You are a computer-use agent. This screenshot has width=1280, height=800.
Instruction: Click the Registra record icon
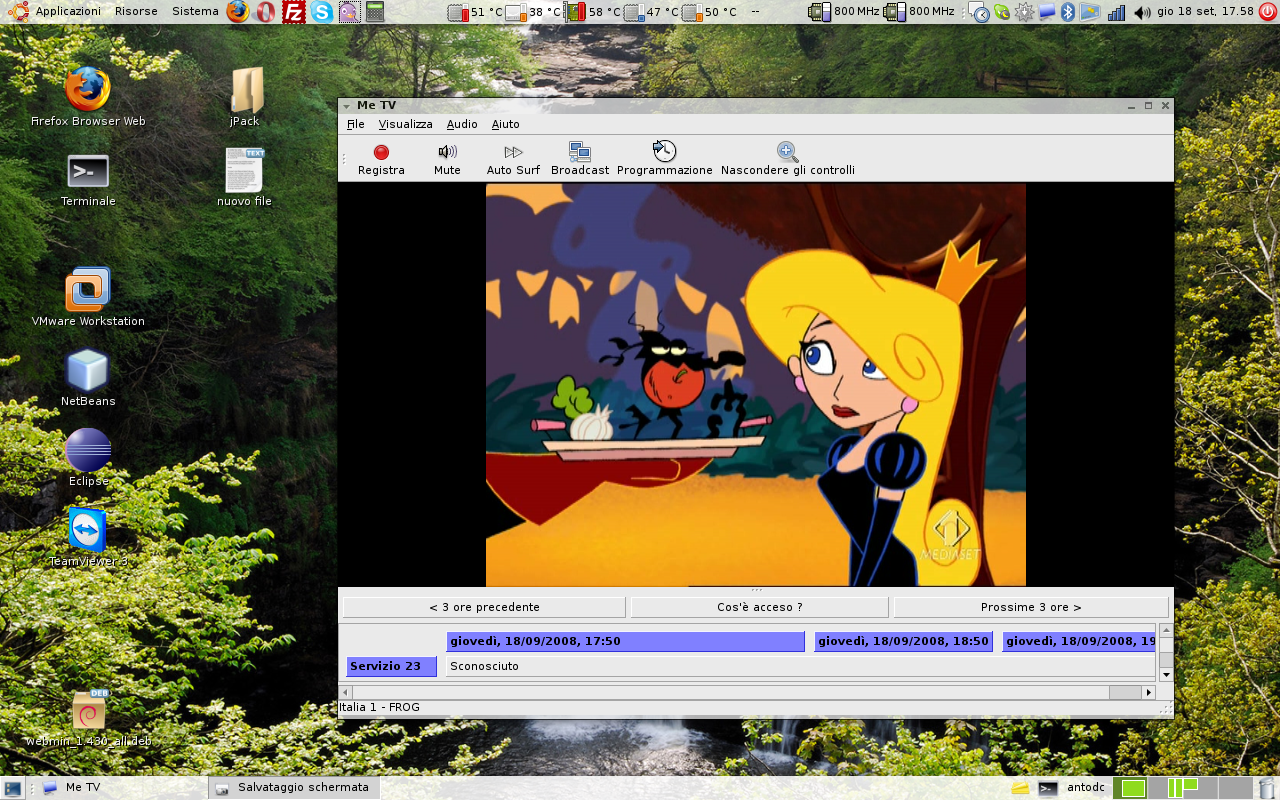(x=381, y=153)
